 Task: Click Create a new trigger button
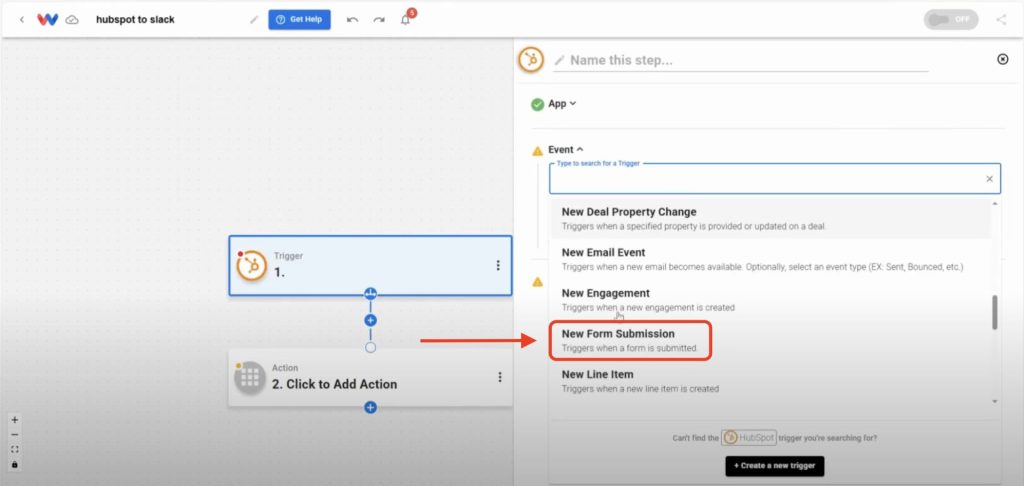click(x=775, y=466)
